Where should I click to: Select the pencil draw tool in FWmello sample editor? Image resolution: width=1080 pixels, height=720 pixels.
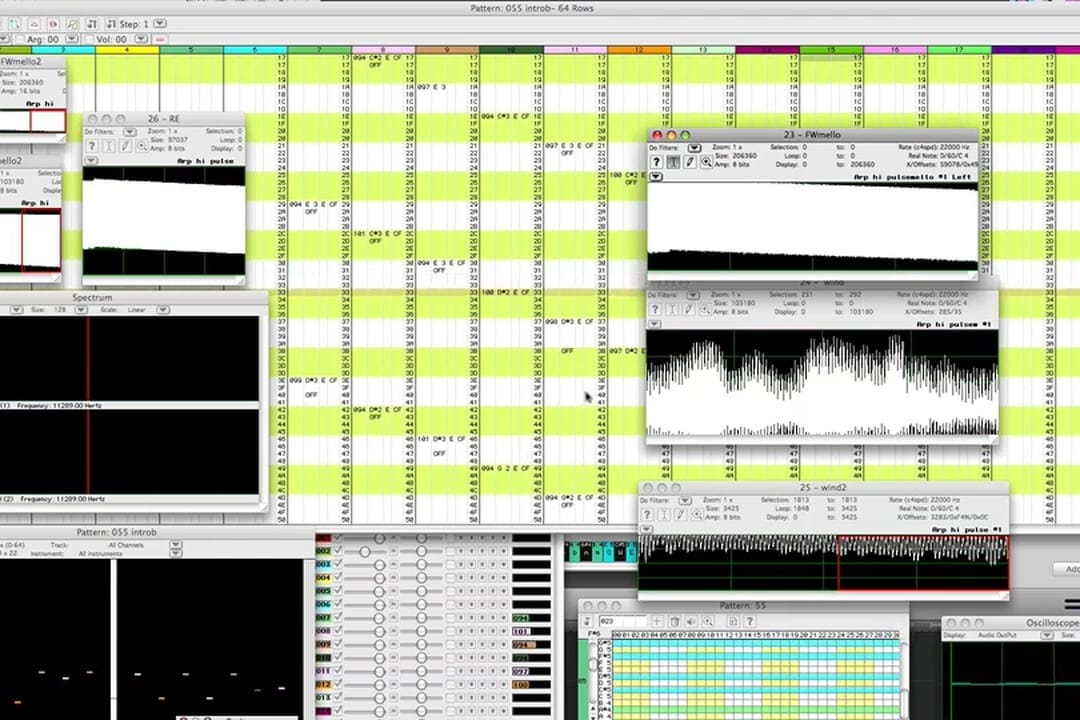pyautogui.click(x=689, y=160)
